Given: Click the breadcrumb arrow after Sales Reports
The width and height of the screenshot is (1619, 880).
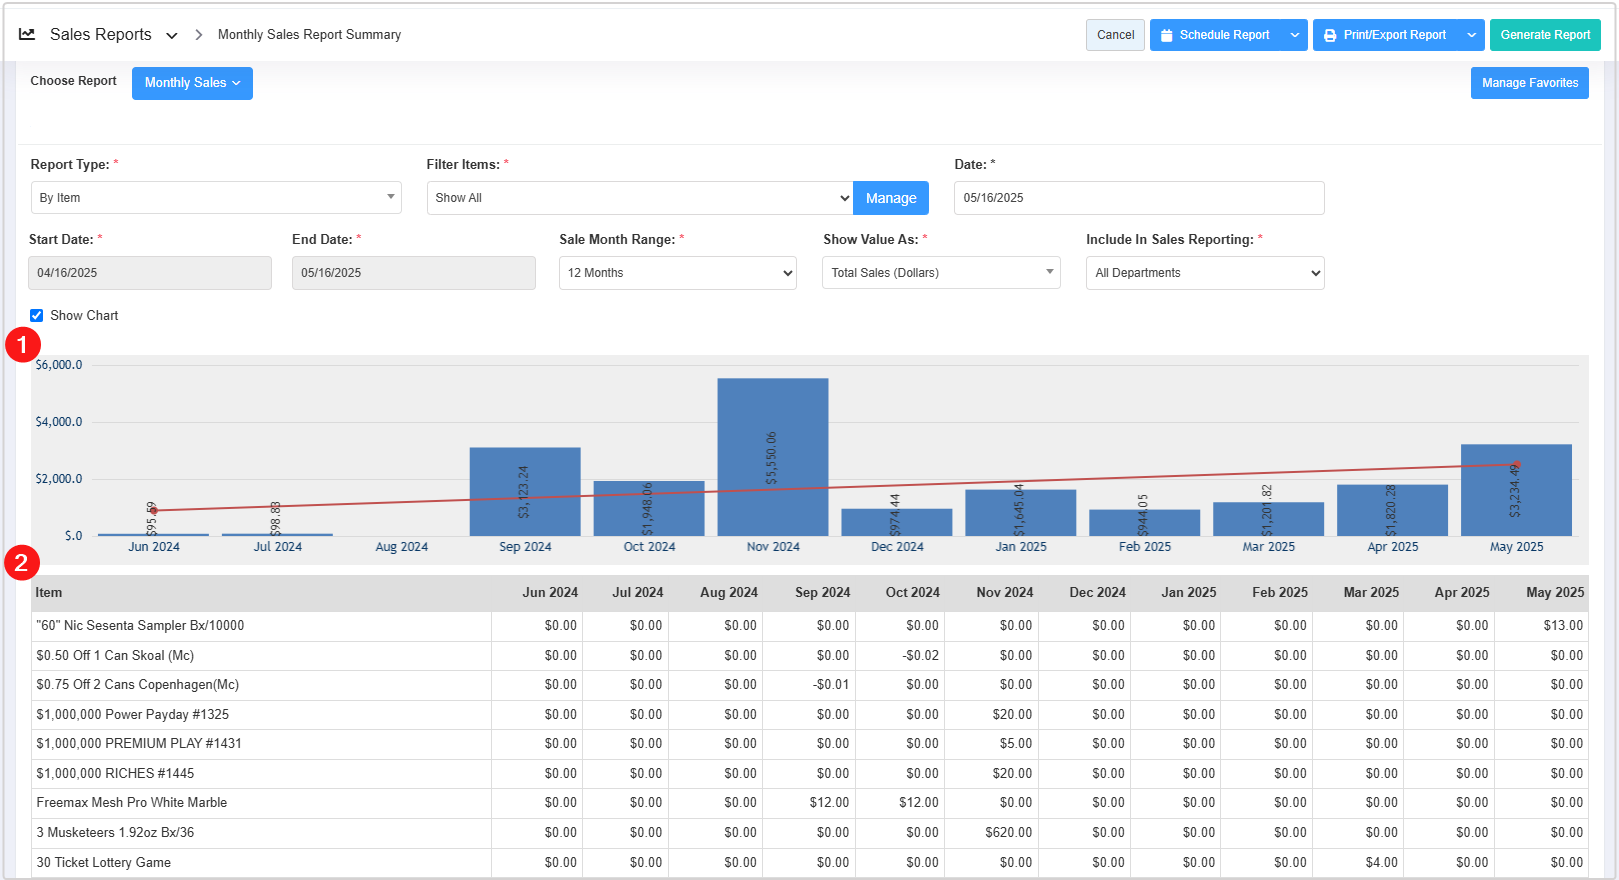Looking at the screenshot, I should tap(198, 35).
